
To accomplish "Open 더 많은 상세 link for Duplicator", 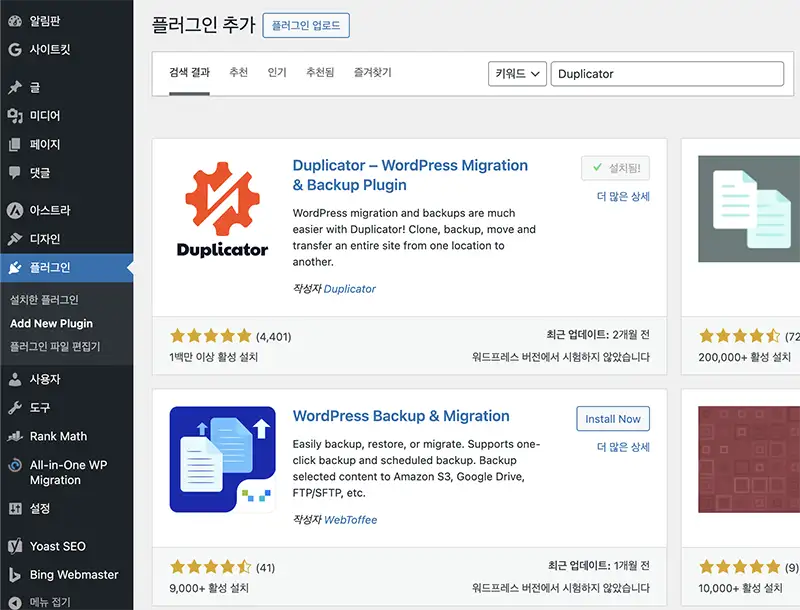I will 623,196.
